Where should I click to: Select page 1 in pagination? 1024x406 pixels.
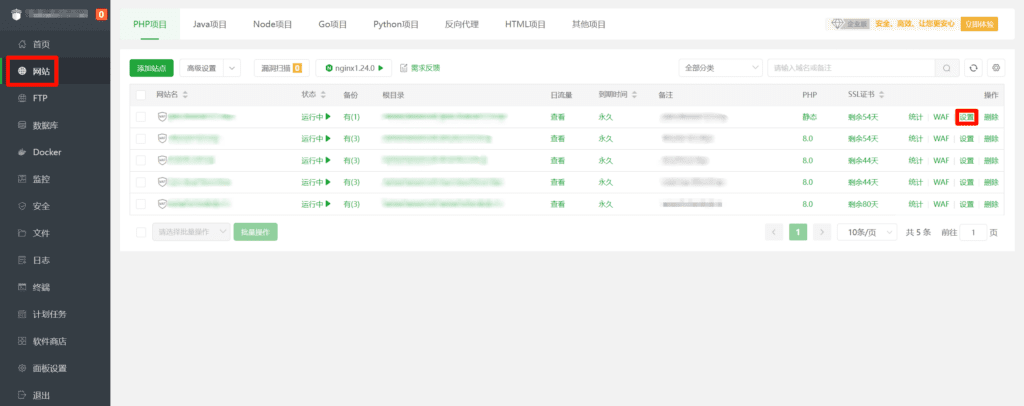point(798,232)
